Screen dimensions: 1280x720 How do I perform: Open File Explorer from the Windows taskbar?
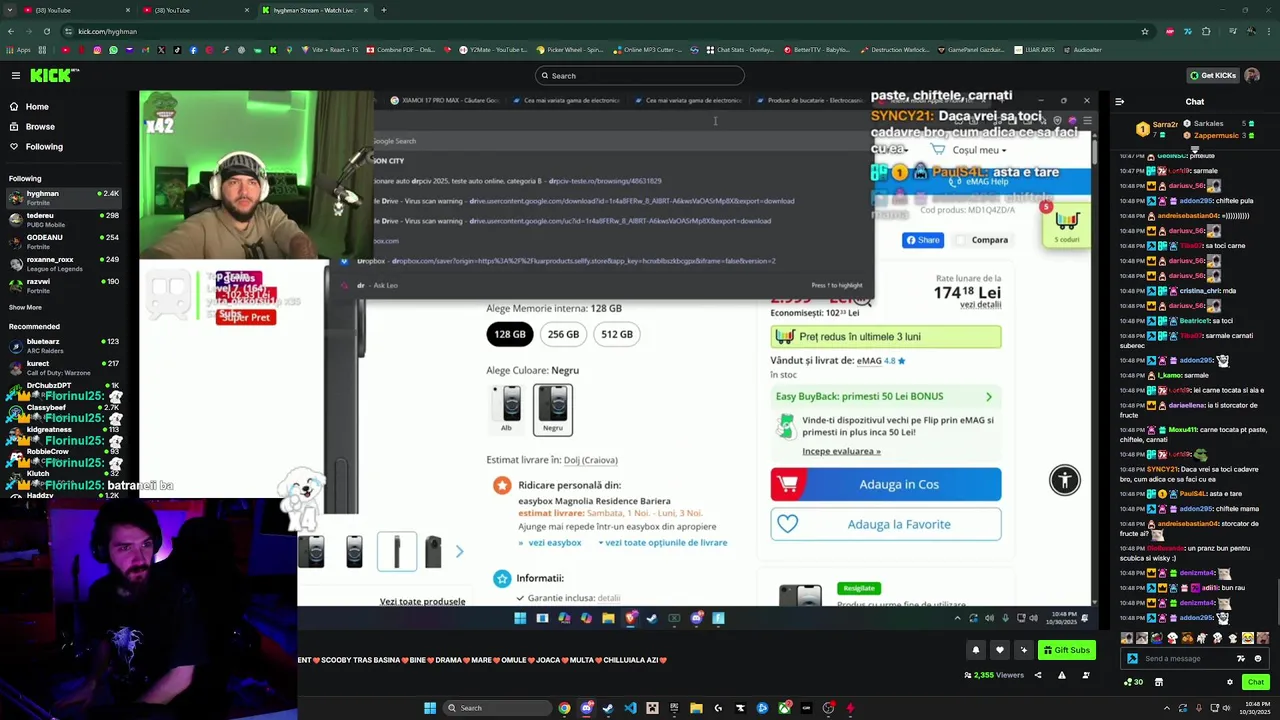pos(696,708)
